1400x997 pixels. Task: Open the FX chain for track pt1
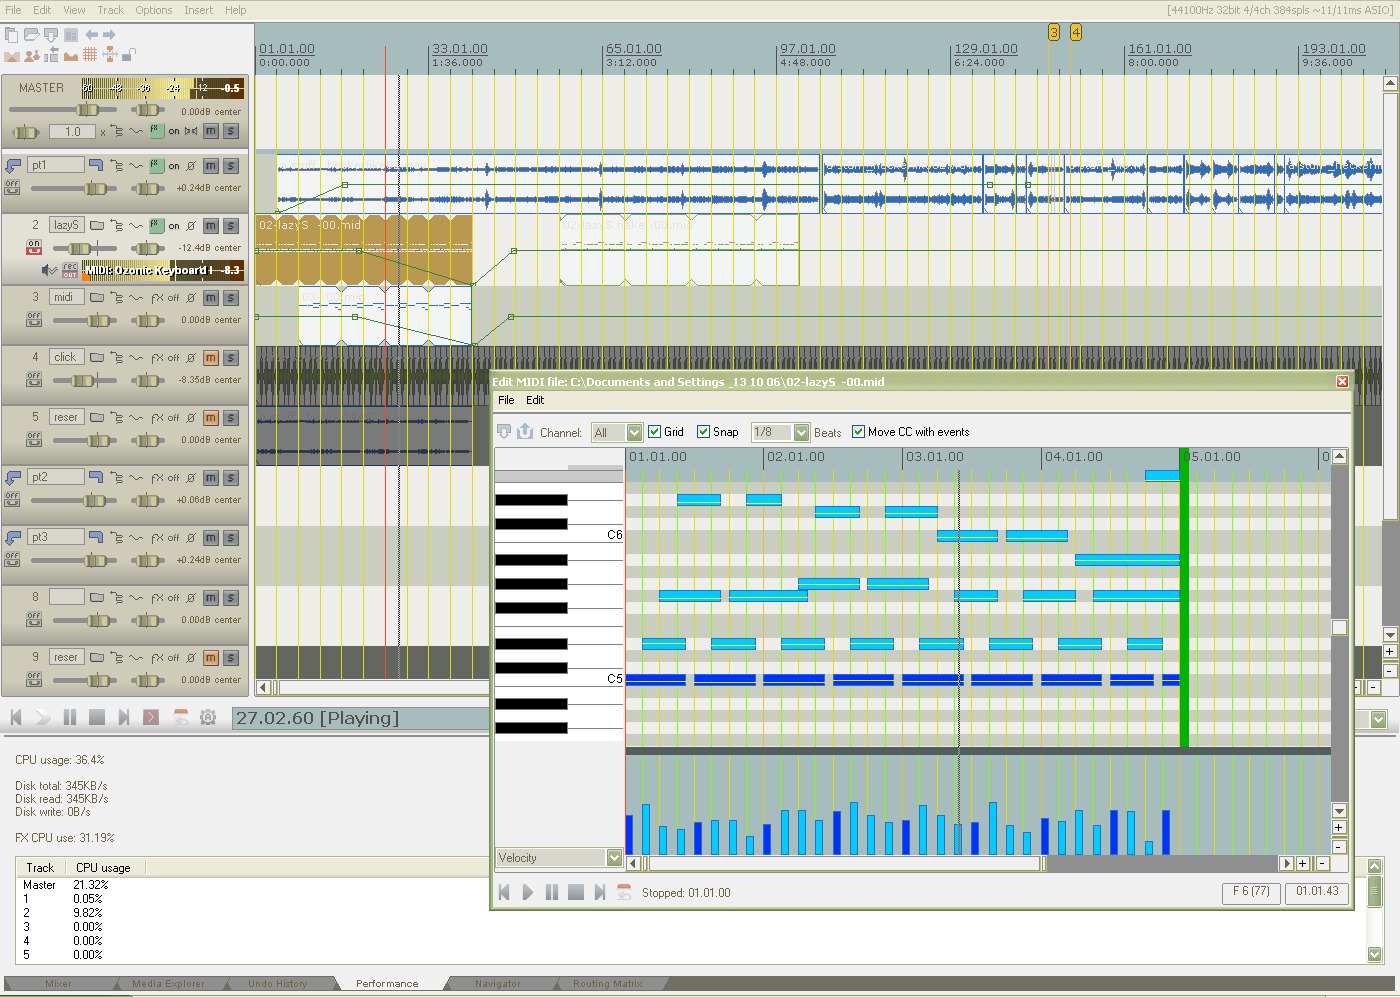click(156, 166)
